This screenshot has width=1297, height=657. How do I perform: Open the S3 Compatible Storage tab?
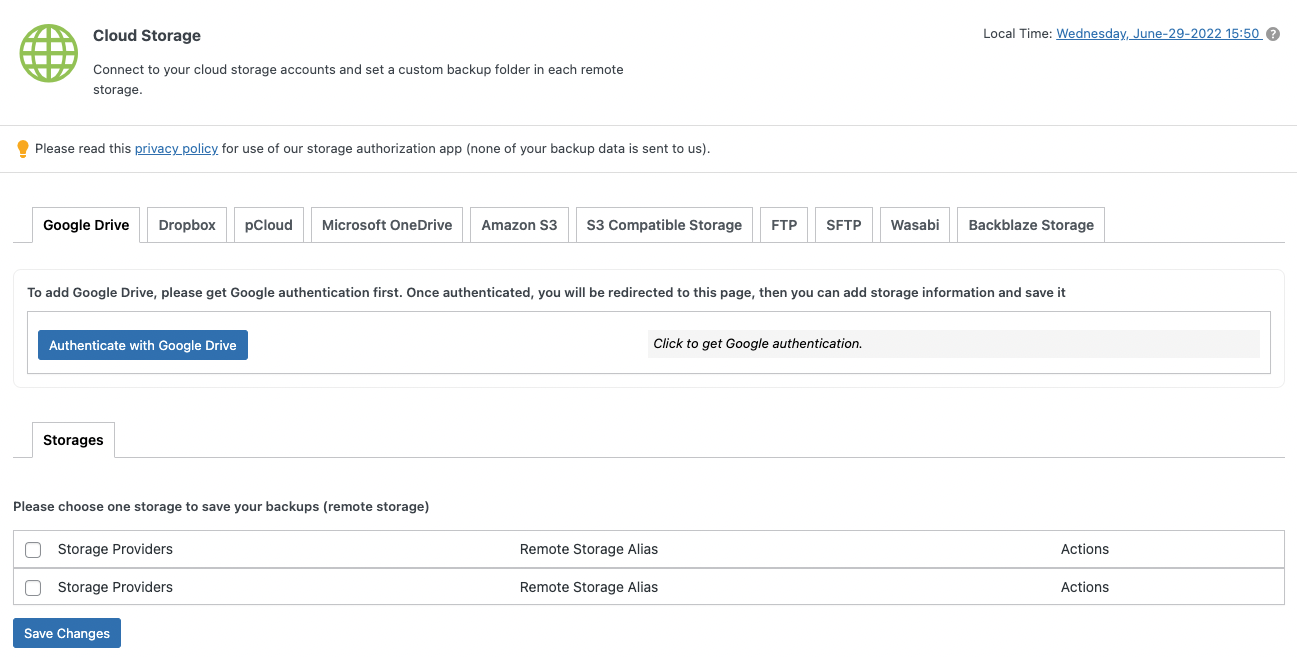[664, 225]
